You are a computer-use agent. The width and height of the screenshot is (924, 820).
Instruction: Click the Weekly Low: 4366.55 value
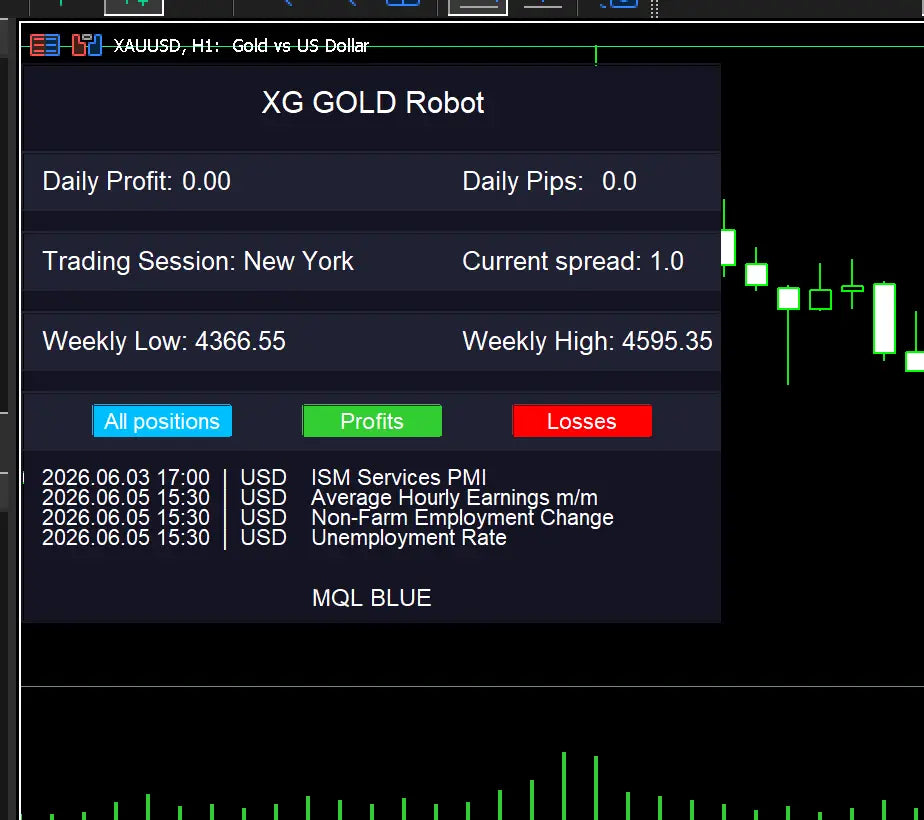pyautogui.click(x=164, y=342)
